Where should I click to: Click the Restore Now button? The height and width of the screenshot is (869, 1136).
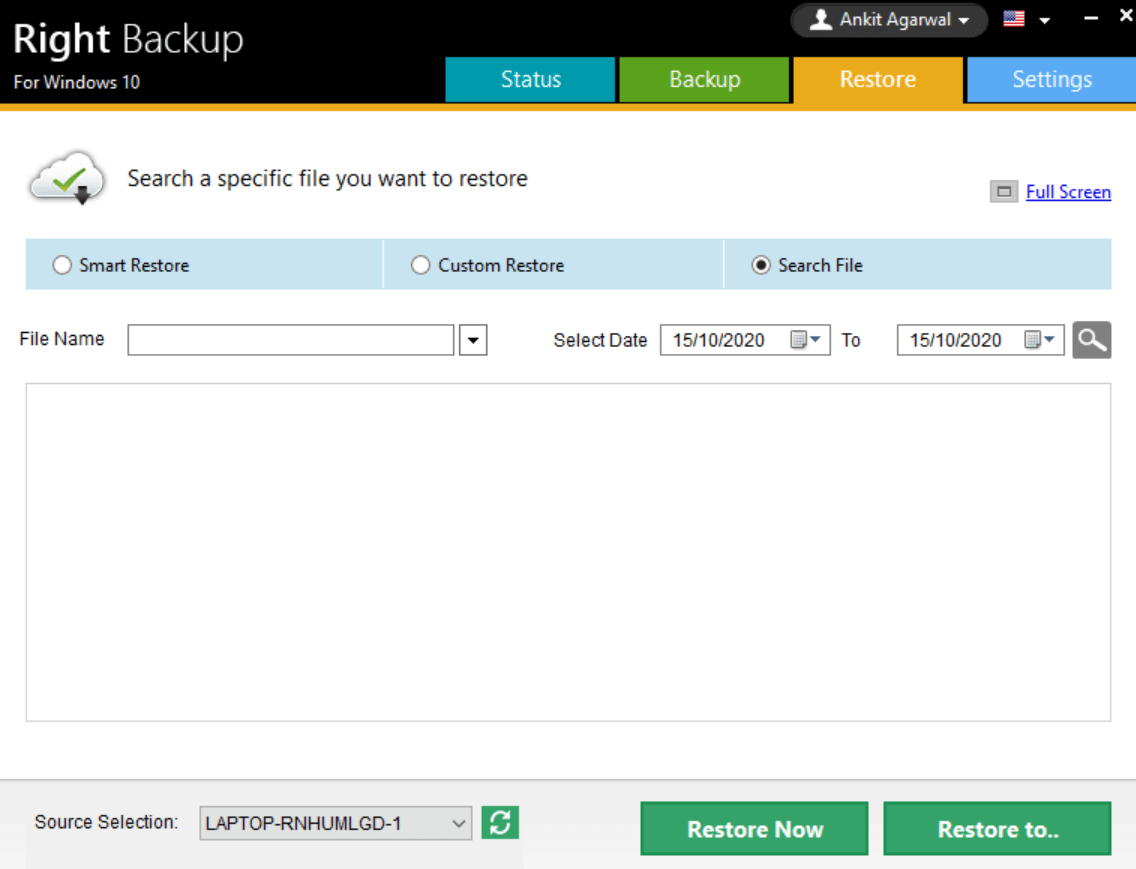tap(754, 828)
